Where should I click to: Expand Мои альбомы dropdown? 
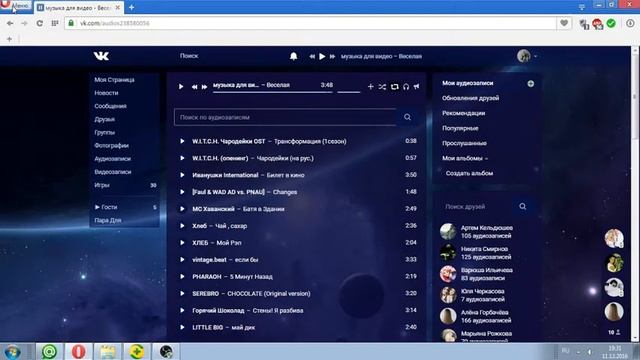(465, 158)
